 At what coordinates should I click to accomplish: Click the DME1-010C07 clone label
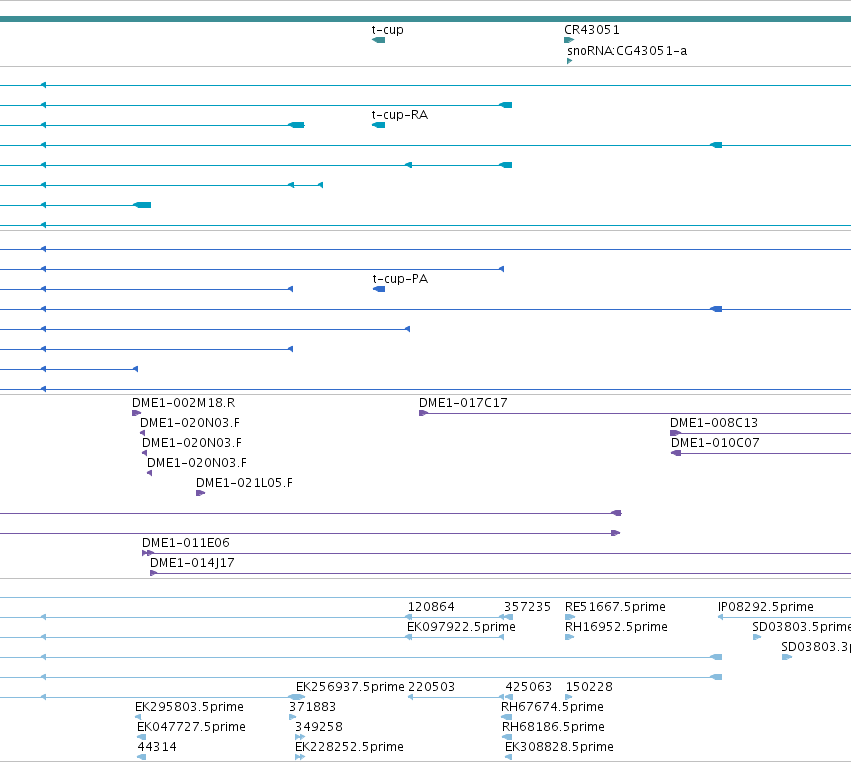click(715, 443)
